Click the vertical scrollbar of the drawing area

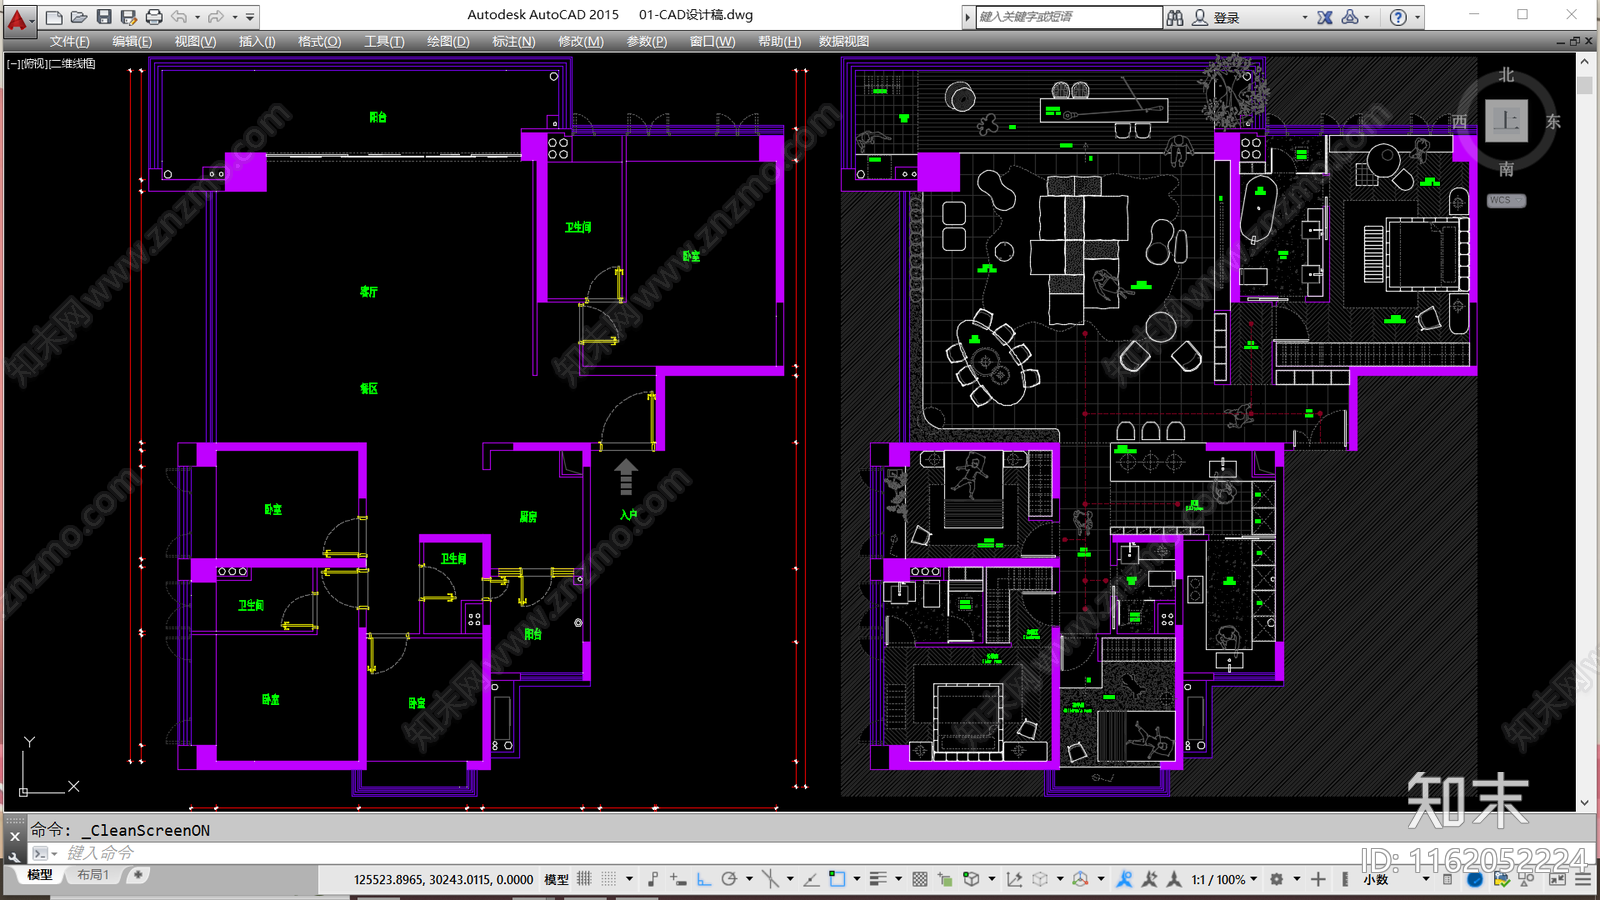tap(1584, 432)
